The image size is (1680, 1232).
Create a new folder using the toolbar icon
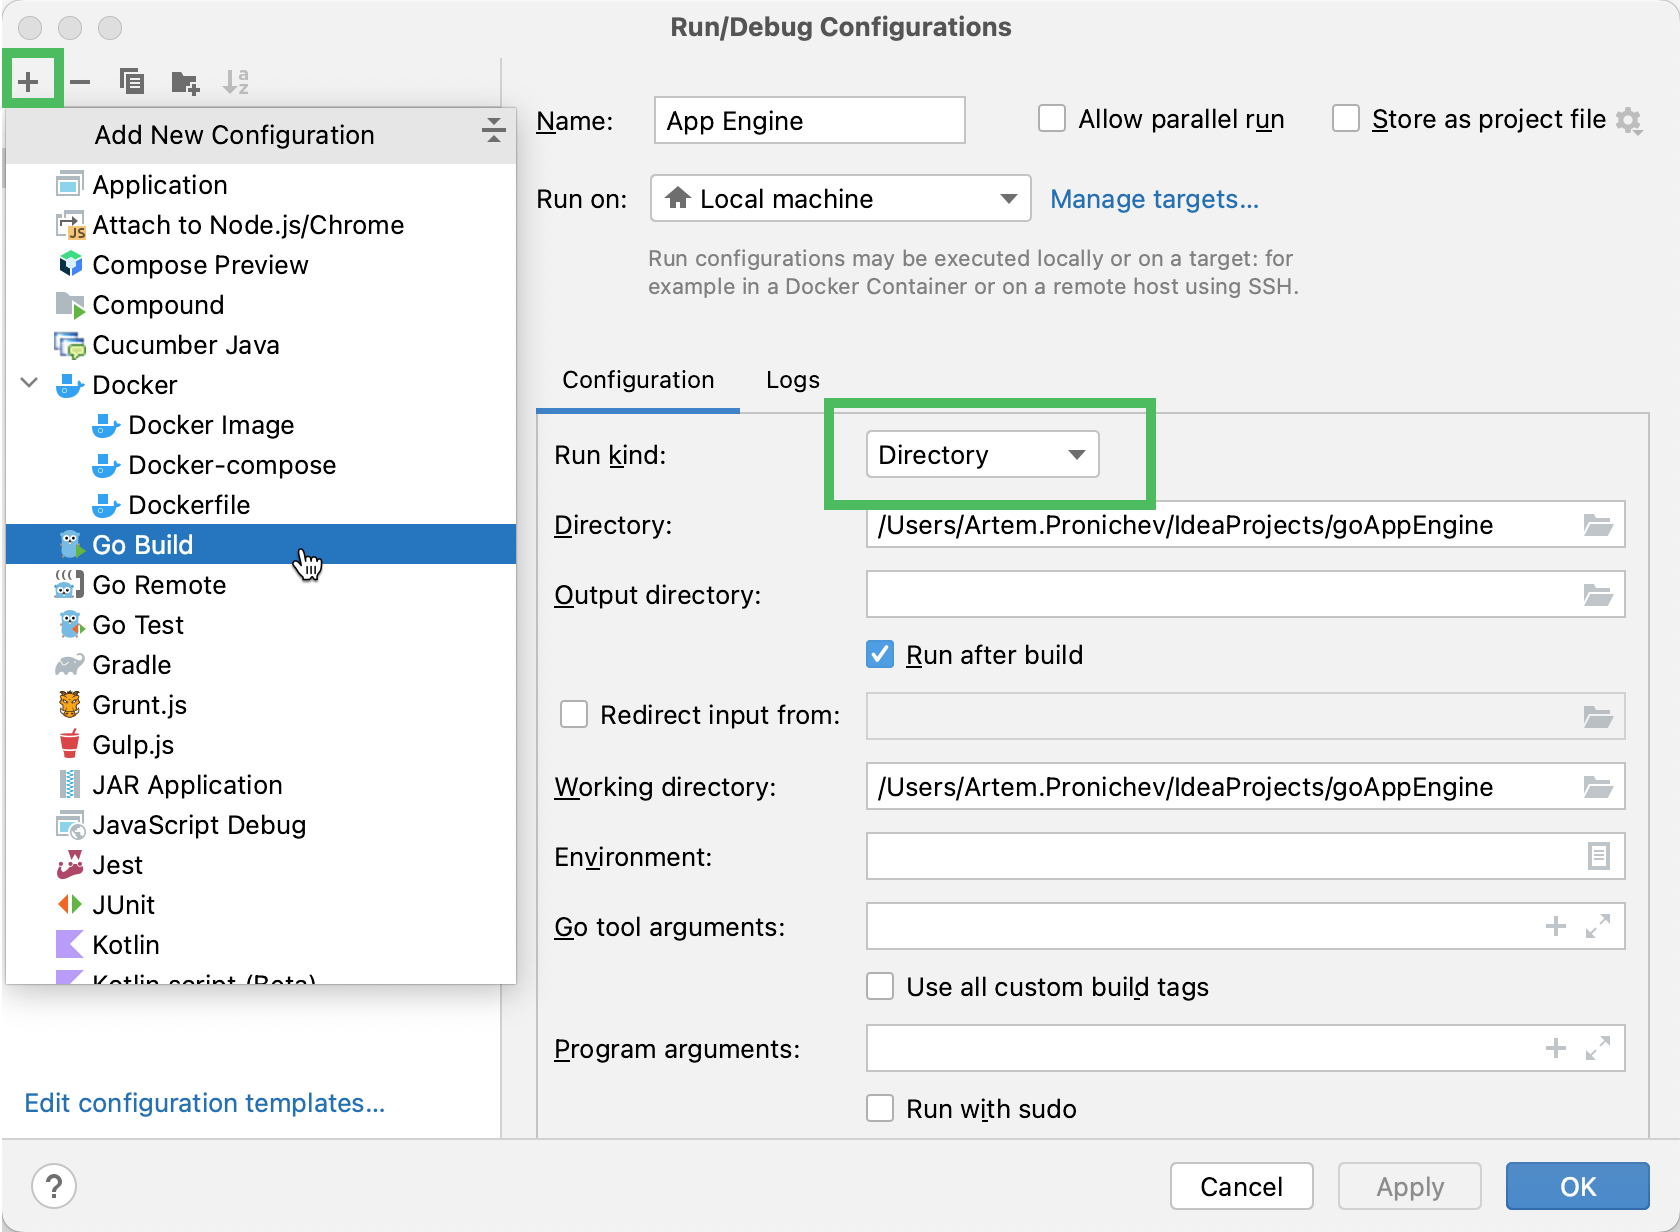(x=184, y=81)
